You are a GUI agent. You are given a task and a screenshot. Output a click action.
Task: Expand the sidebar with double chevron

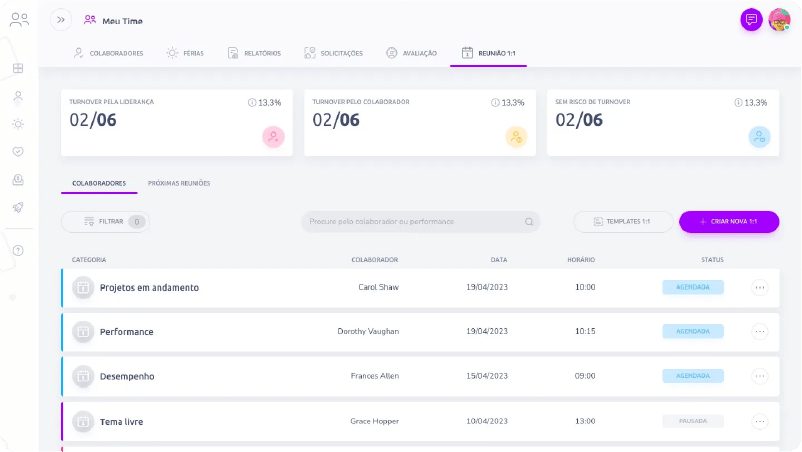(61, 20)
